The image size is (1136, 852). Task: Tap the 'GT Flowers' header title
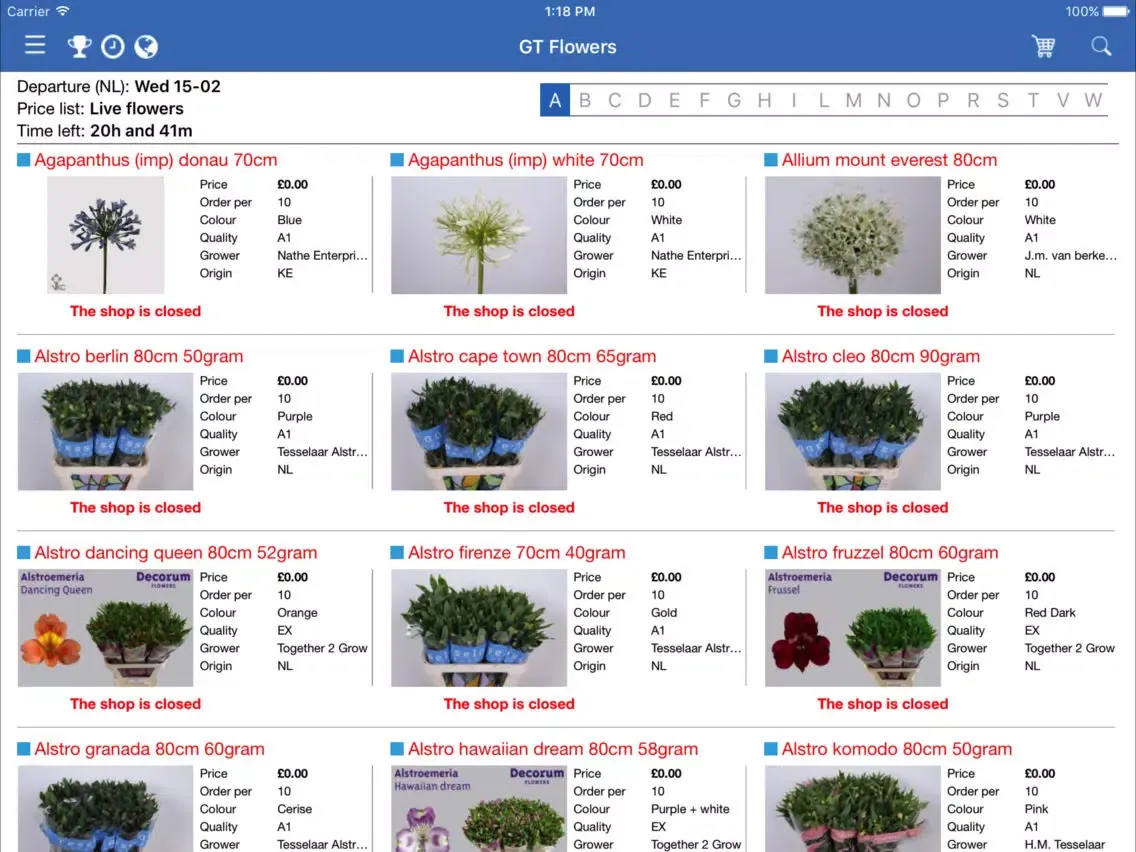click(x=568, y=47)
